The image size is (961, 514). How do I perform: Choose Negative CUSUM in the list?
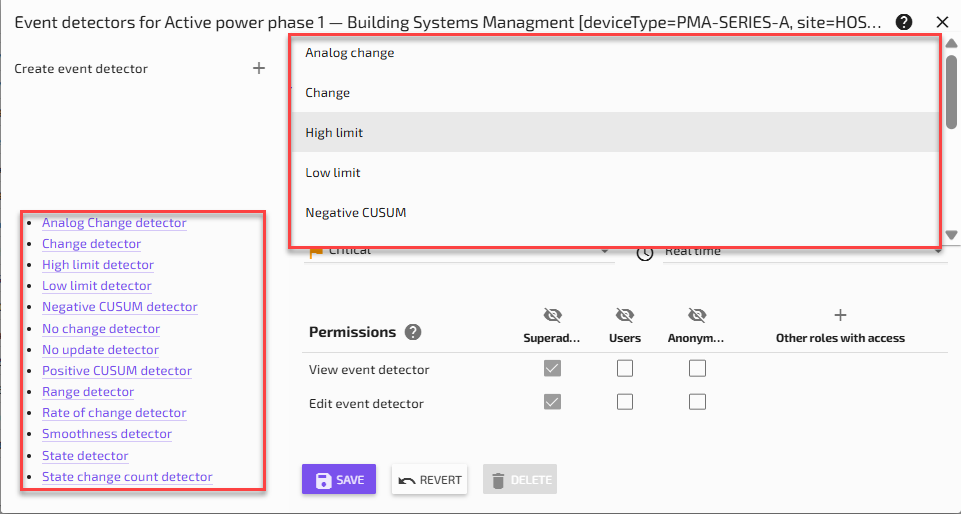pyautogui.click(x=355, y=212)
